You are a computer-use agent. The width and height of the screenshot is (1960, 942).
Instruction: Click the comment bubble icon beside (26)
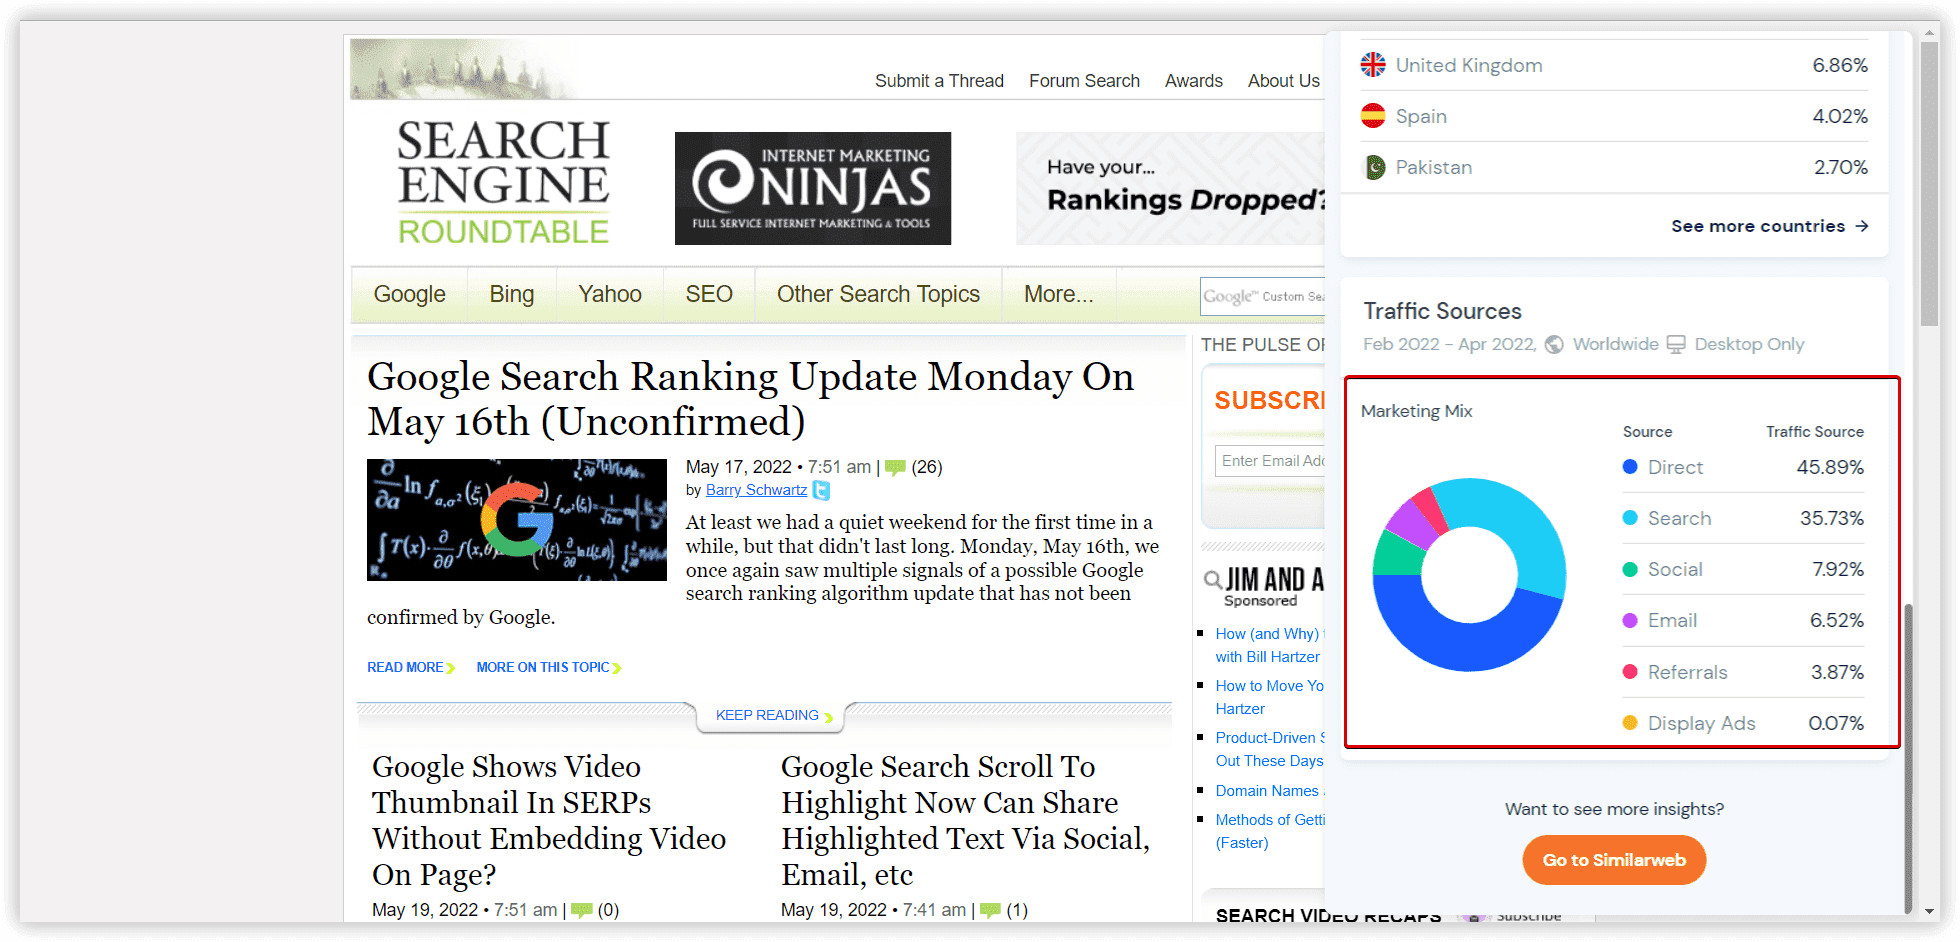(895, 467)
